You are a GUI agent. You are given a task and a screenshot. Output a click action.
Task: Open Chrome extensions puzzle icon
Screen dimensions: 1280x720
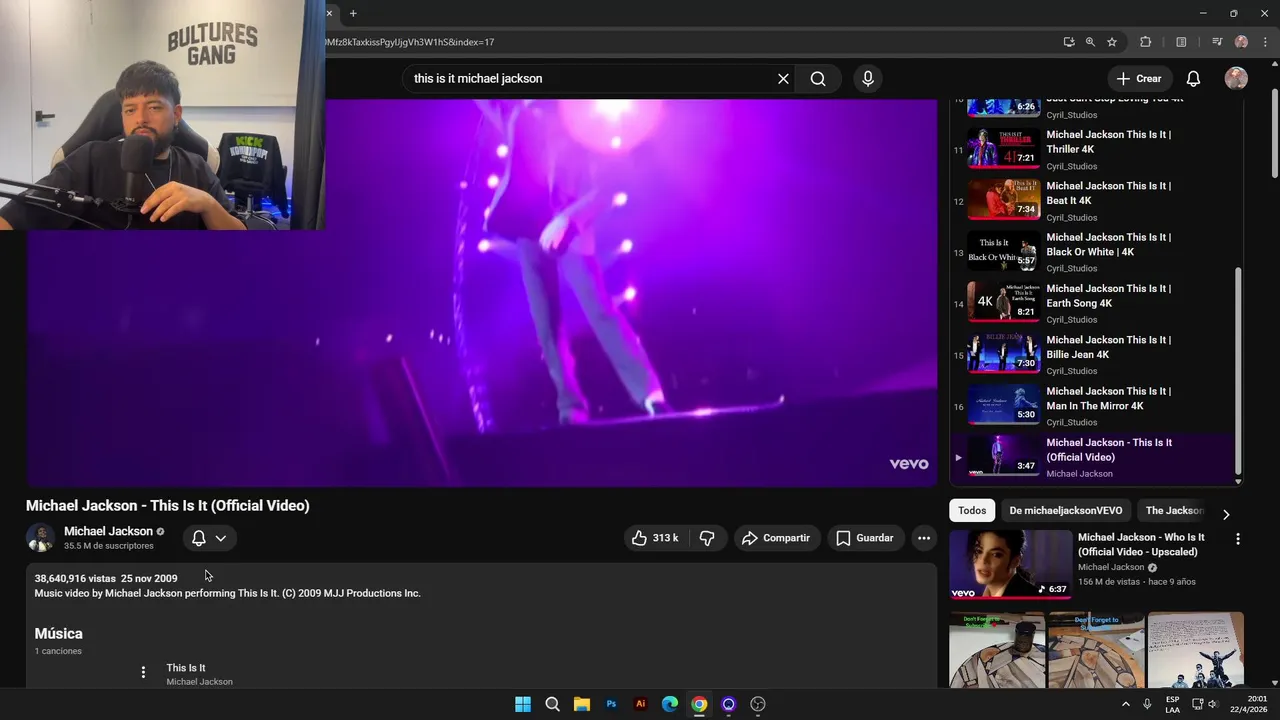[1146, 42]
